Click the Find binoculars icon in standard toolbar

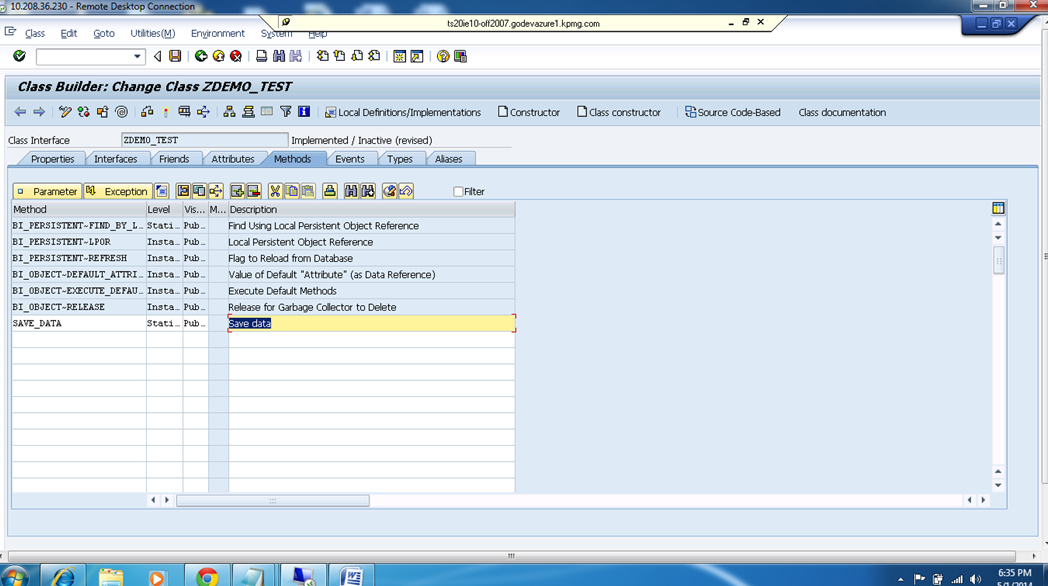pos(279,56)
